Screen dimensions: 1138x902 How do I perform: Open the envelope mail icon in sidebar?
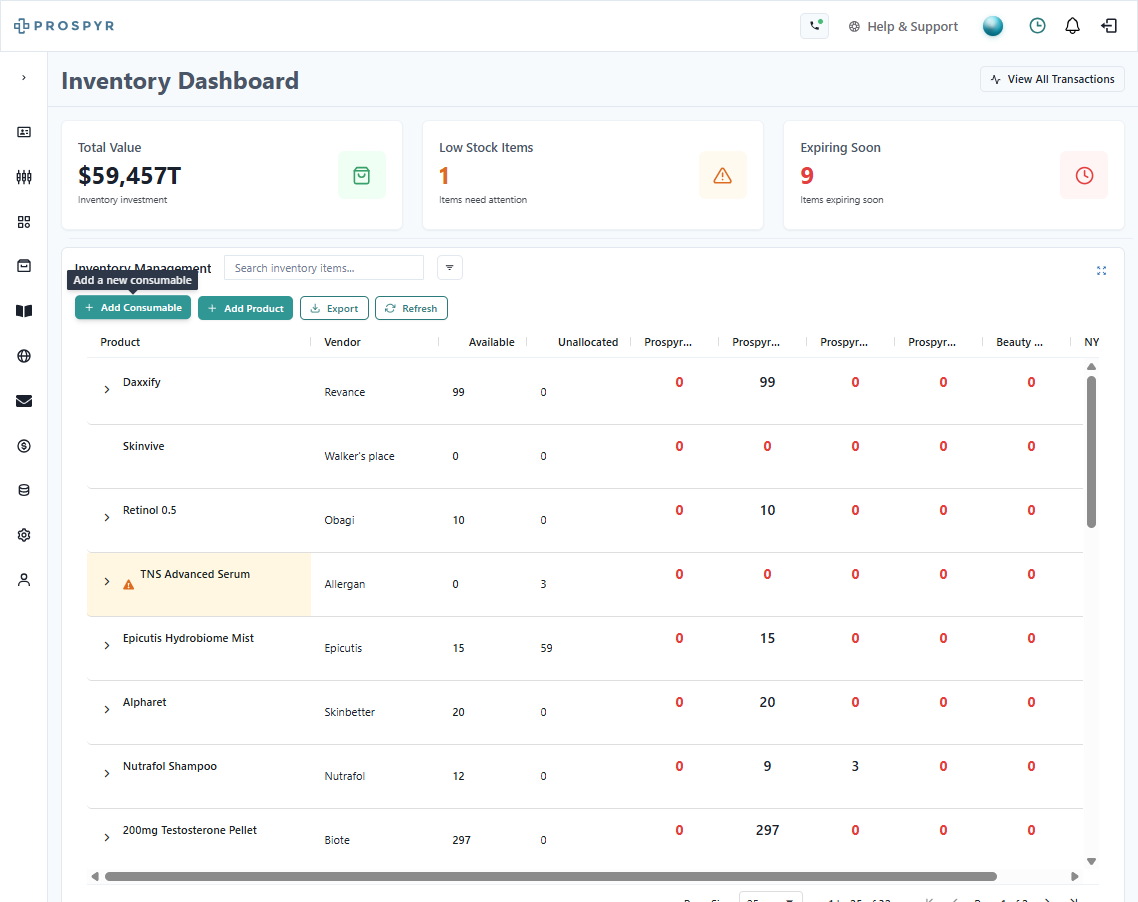click(x=24, y=401)
